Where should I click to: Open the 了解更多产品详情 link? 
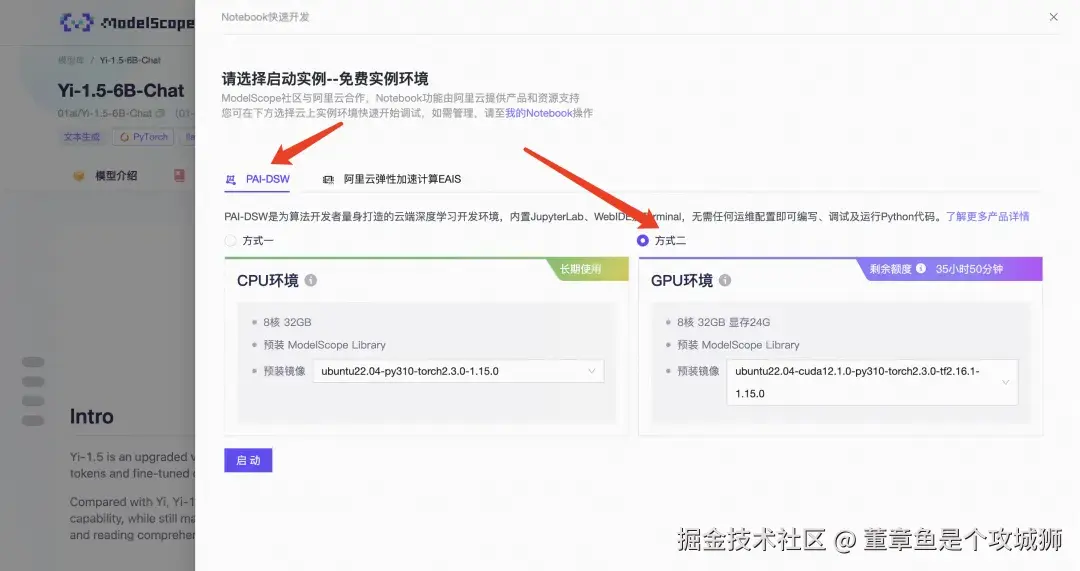click(x=987, y=216)
